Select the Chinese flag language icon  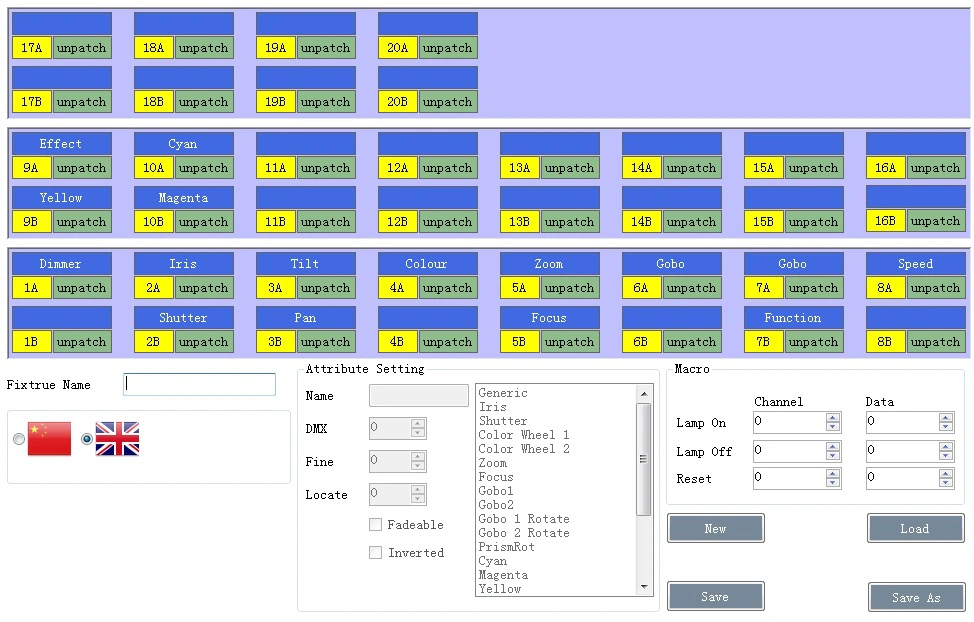49,439
